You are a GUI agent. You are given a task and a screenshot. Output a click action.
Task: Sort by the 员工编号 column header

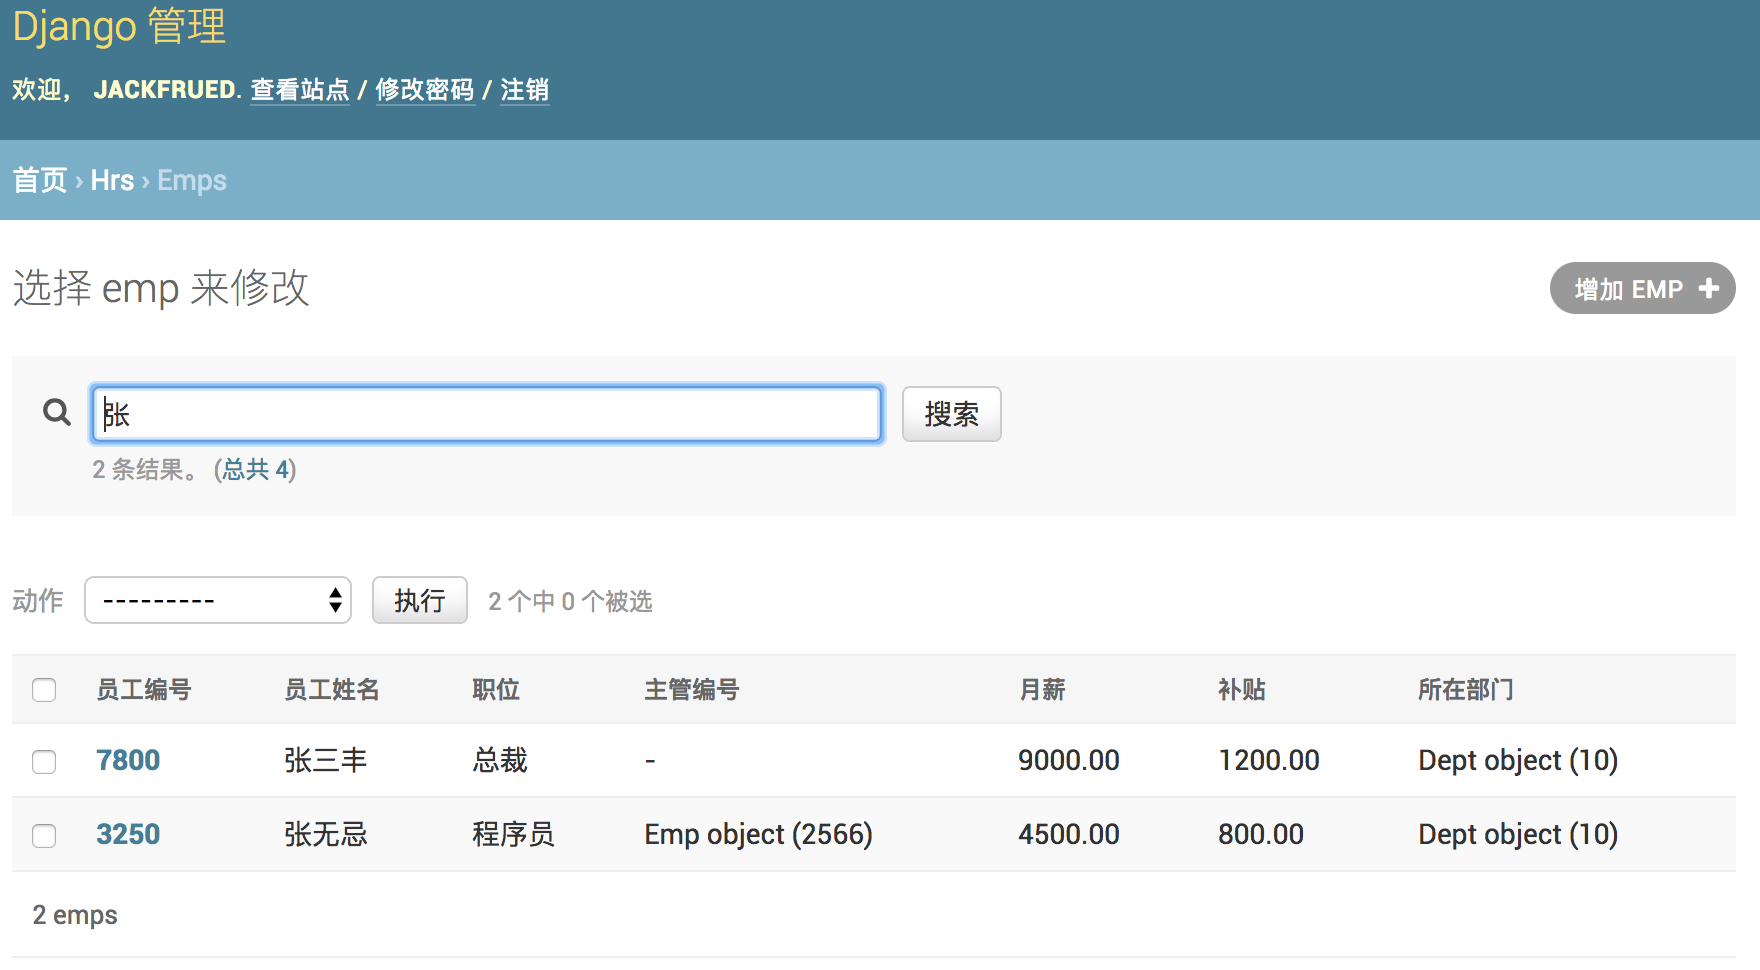click(x=144, y=690)
